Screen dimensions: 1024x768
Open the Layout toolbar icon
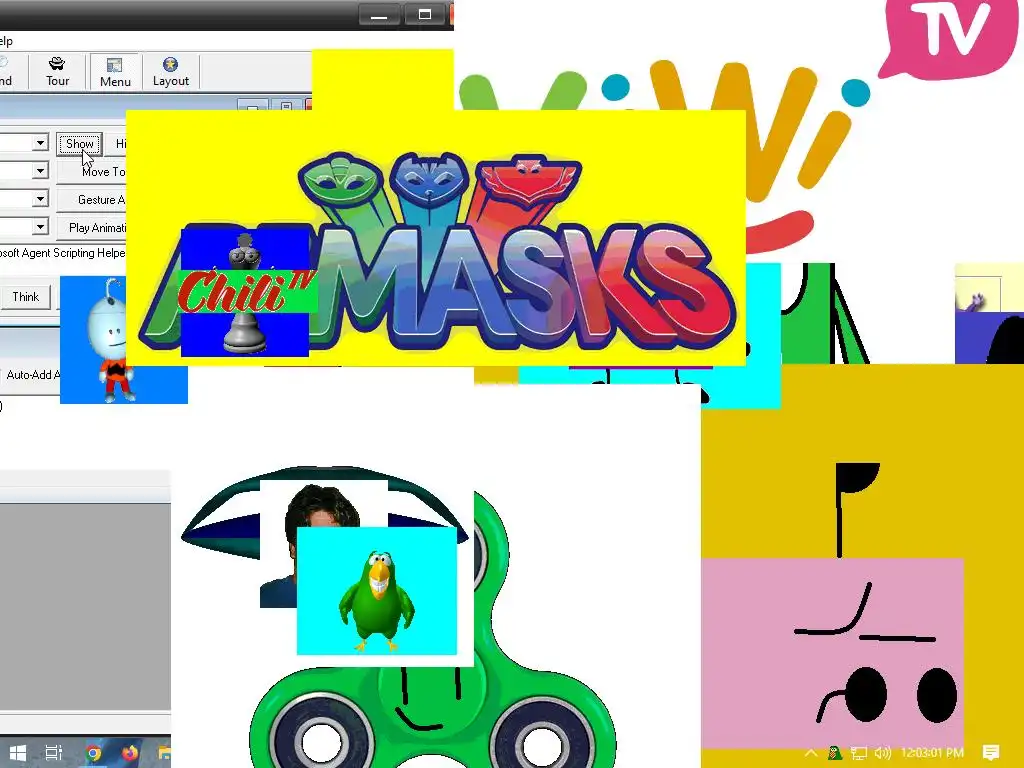170,72
